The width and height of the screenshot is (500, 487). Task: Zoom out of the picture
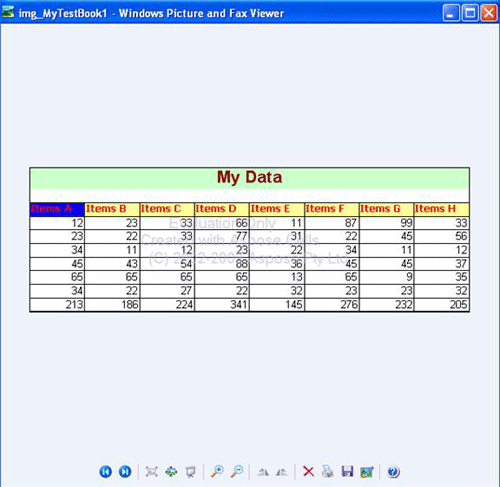coord(237,472)
